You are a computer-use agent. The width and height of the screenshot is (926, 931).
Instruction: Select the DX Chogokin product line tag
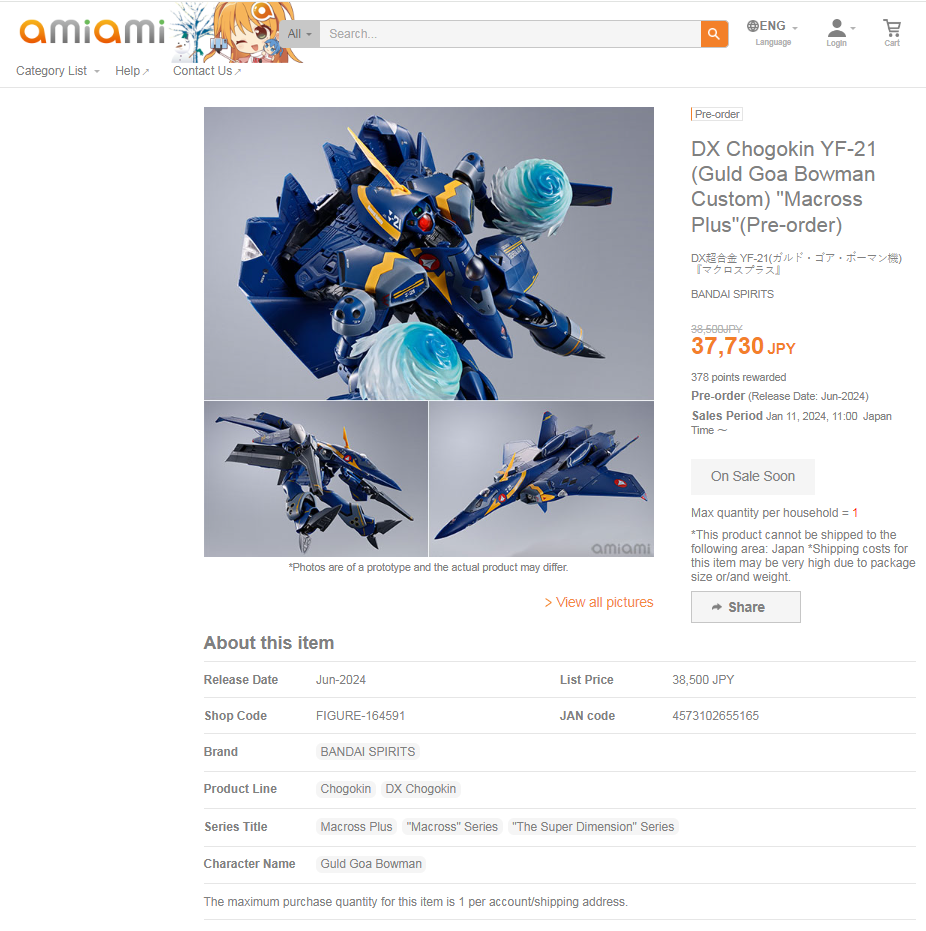coord(421,788)
